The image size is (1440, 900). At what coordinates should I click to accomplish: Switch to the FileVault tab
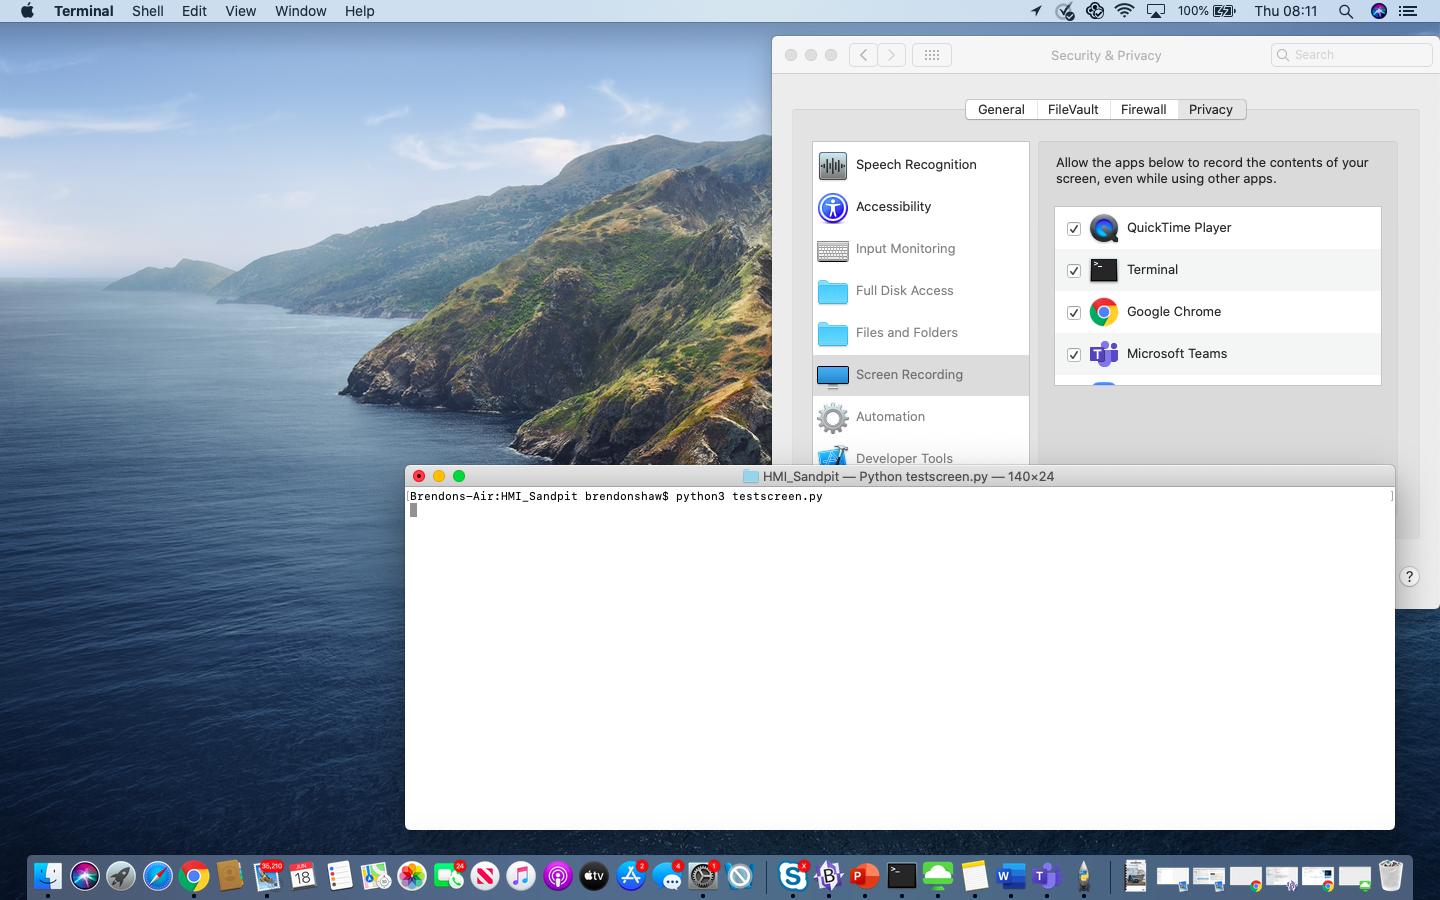1073,110
